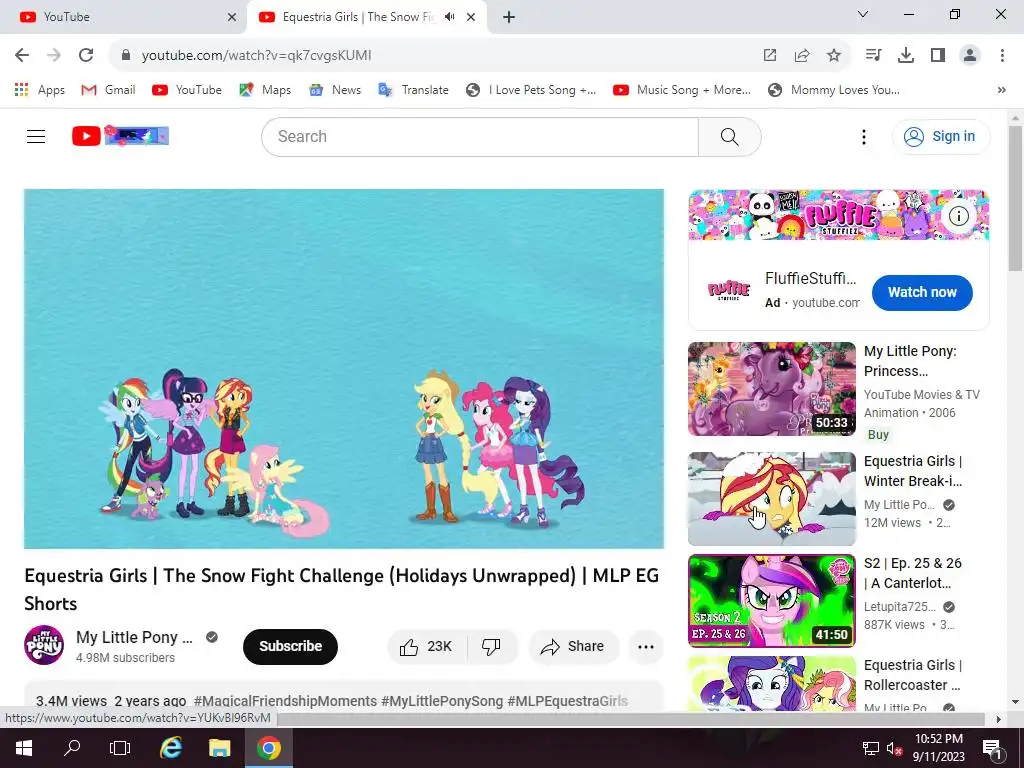
Task: Open Chrome three-dot menu
Action: [x=1002, y=56]
